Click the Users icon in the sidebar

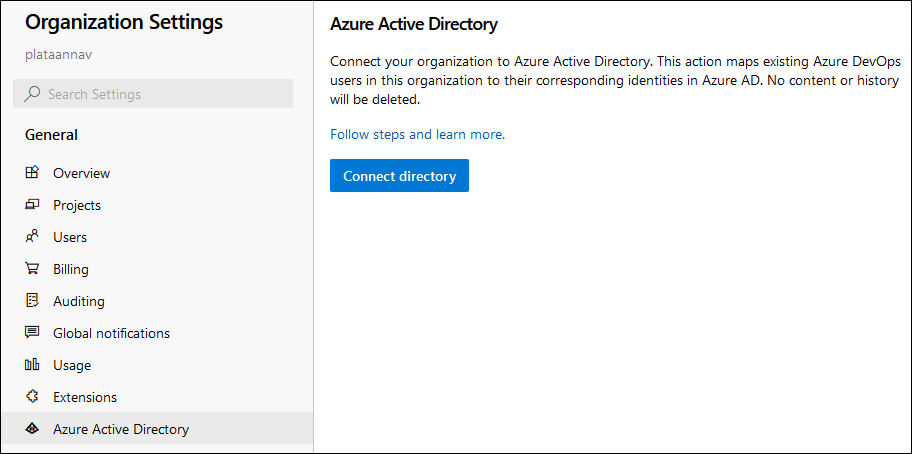(32, 237)
